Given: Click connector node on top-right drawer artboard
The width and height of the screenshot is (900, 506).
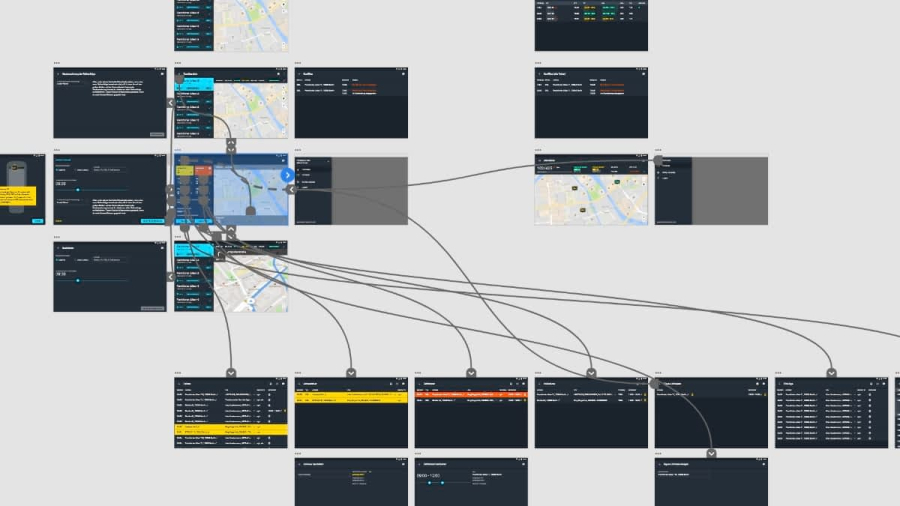Looking at the screenshot, I should 659,159.
